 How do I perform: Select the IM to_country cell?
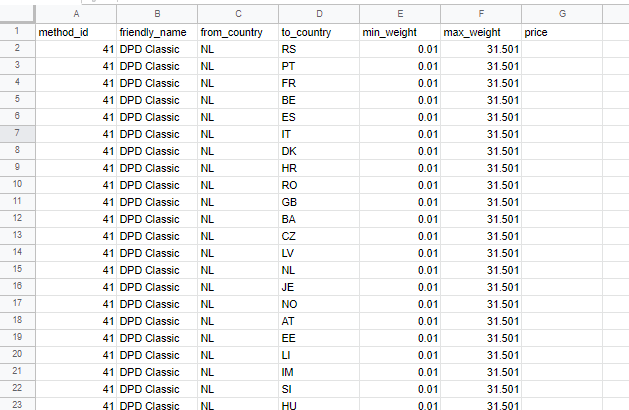[x=319, y=372]
